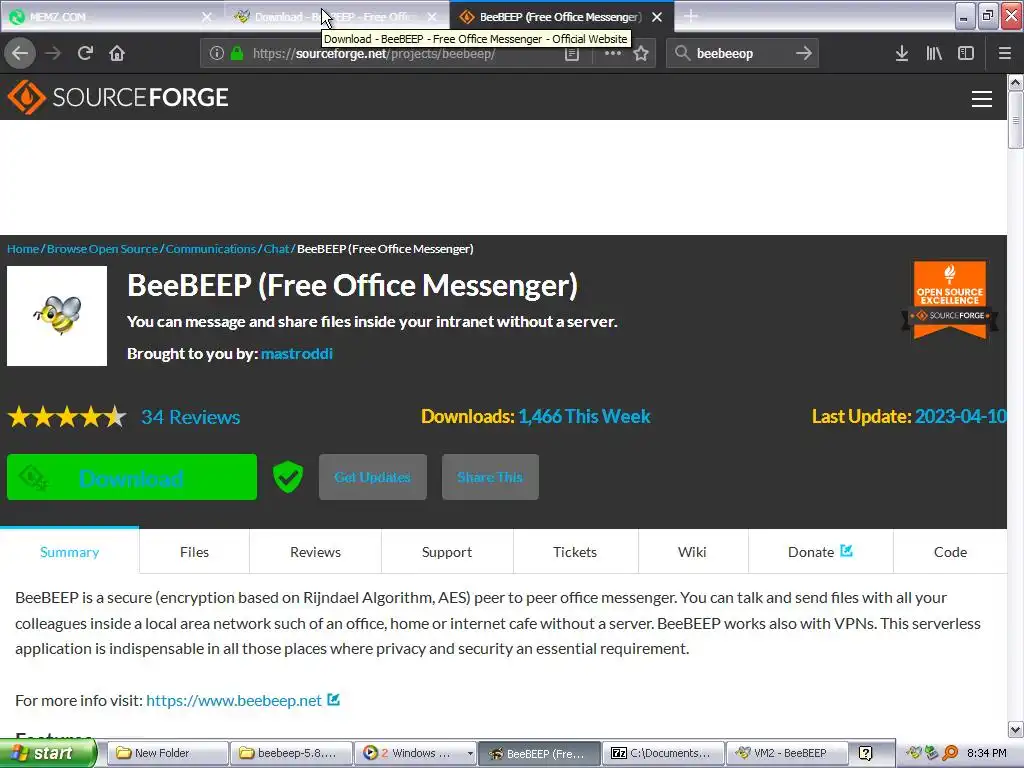
Task: Switch to New Folder taskbar window
Action: tap(167, 753)
